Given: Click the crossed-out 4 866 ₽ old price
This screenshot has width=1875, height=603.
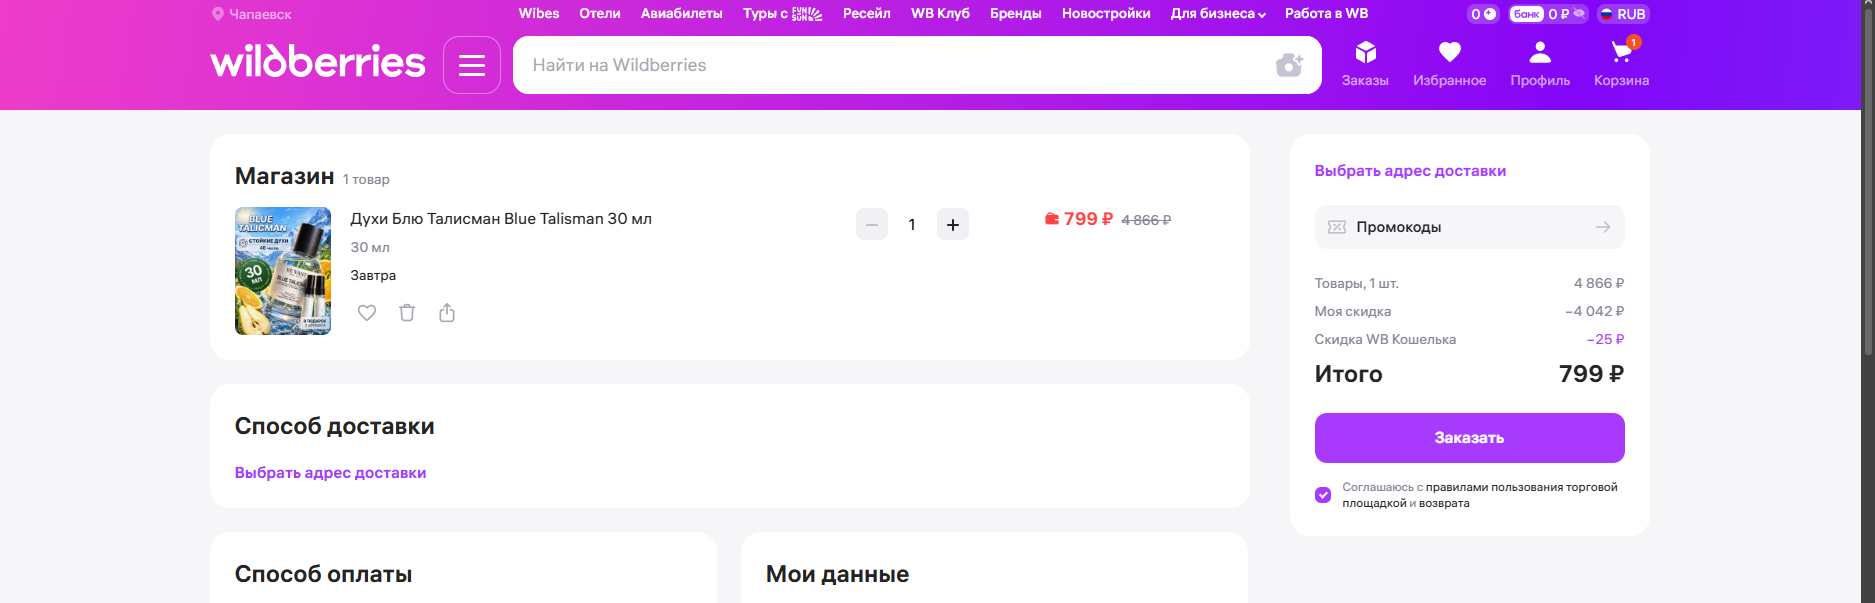Looking at the screenshot, I should coord(1146,220).
